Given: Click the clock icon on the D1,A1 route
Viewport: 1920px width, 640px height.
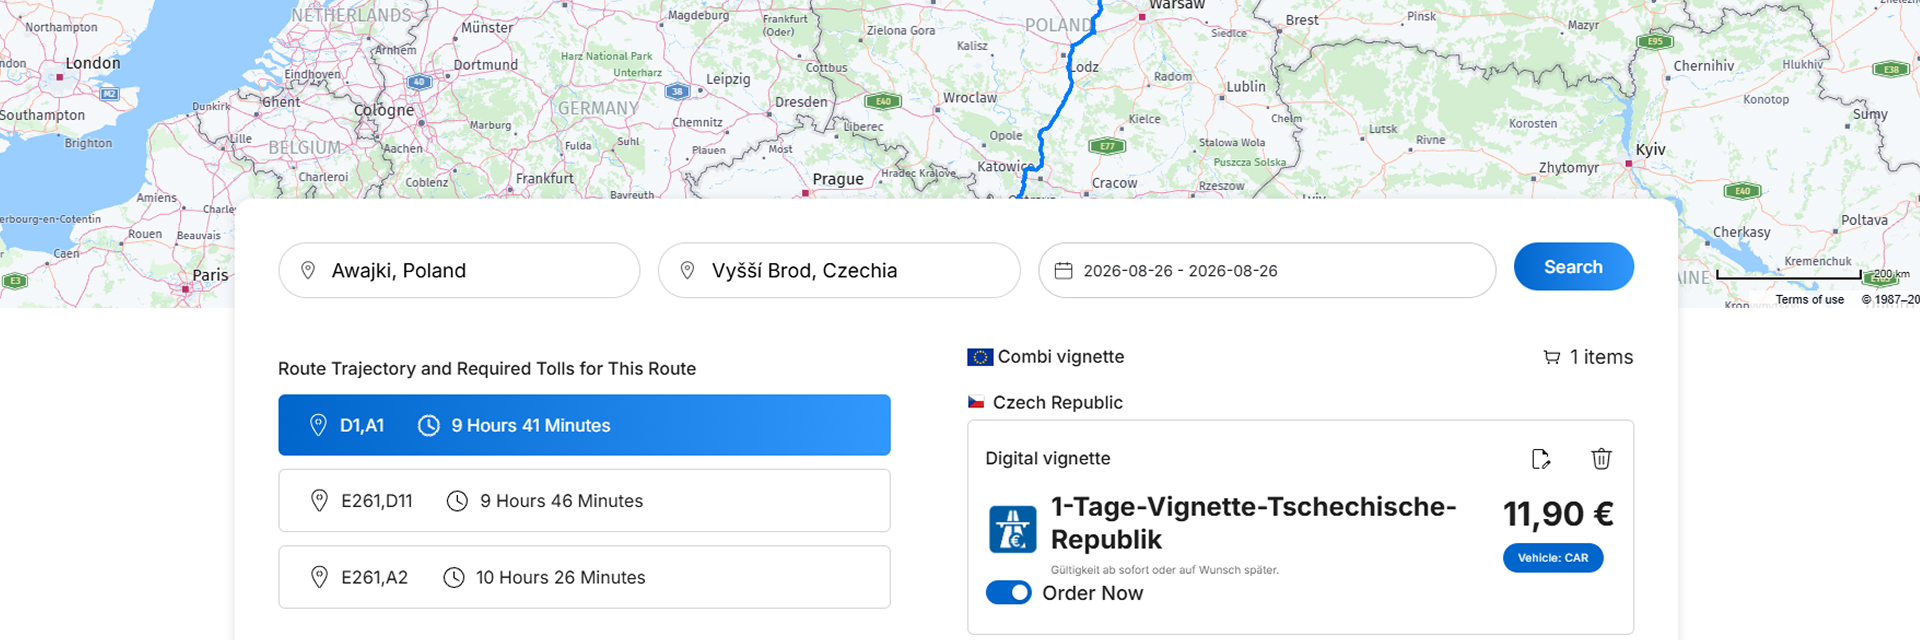Looking at the screenshot, I should [428, 426].
